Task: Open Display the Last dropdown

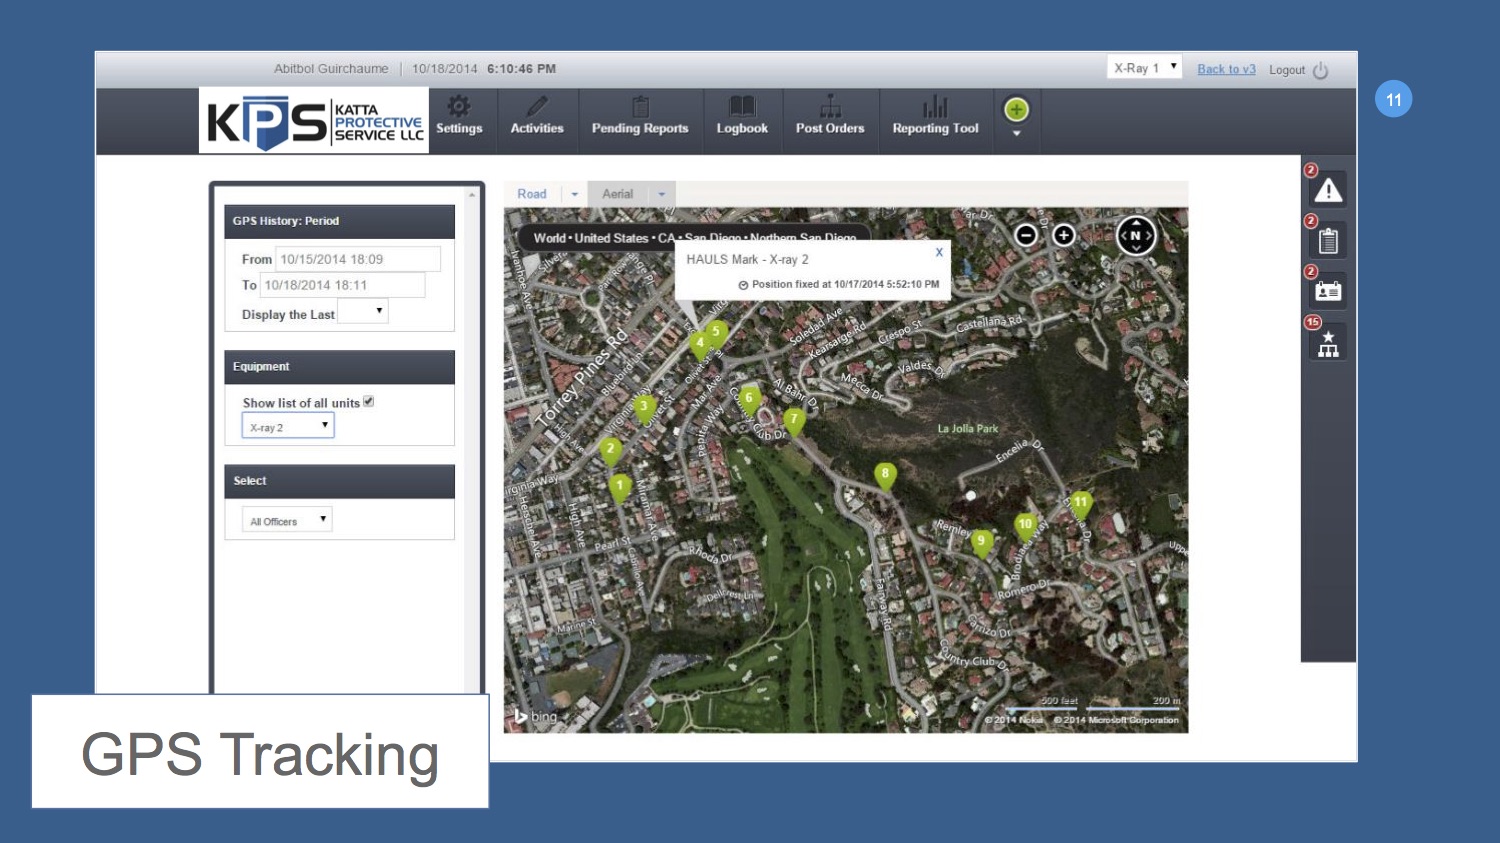Action: tap(362, 312)
